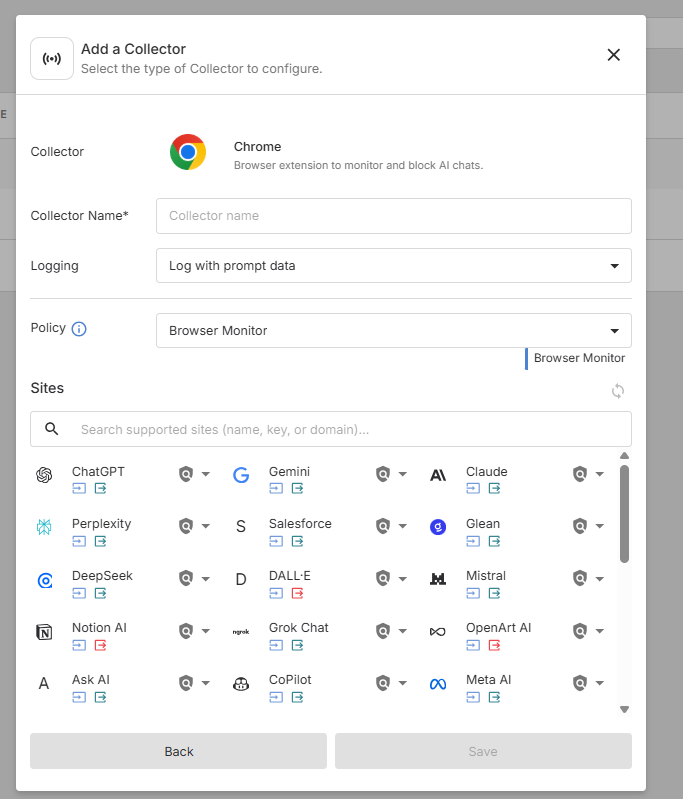683x799 pixels.
Task: Click the Policy info icon
Action: 79,329
